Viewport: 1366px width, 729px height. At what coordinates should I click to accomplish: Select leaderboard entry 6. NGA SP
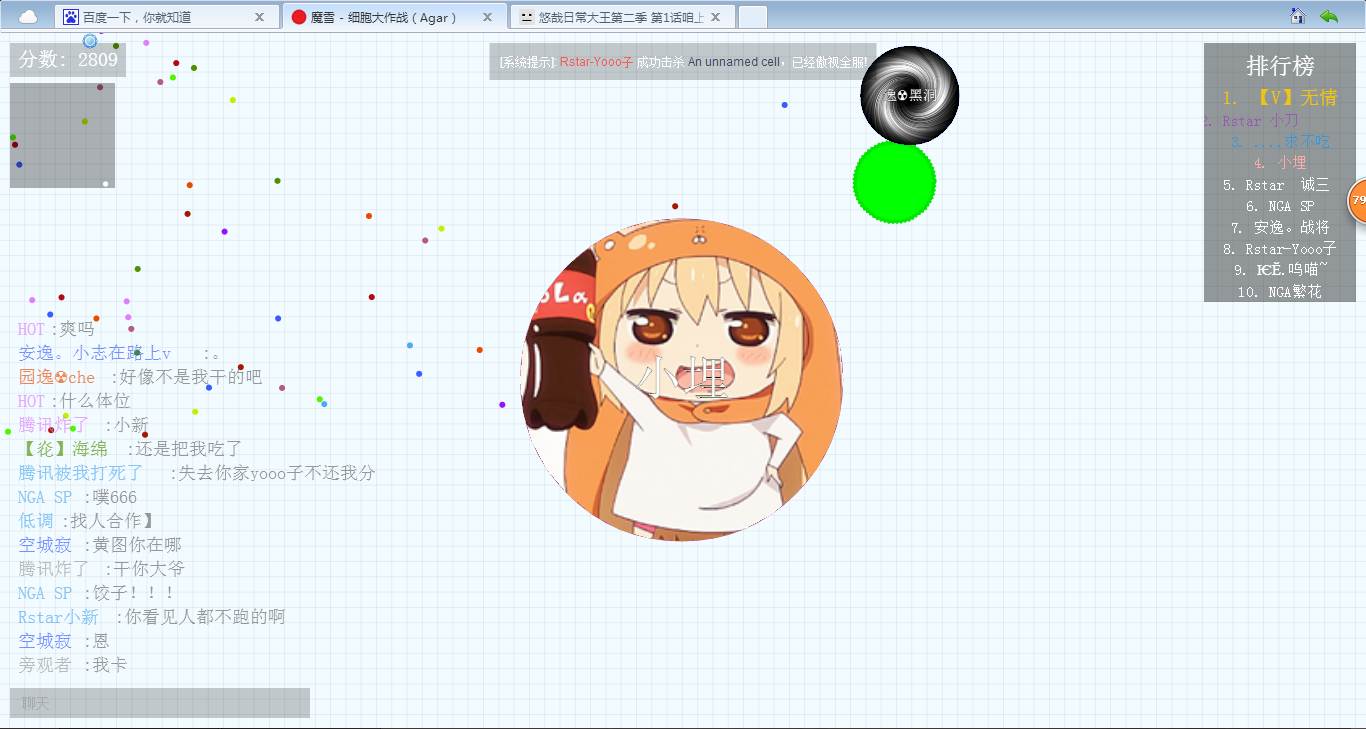(1280, 206)
